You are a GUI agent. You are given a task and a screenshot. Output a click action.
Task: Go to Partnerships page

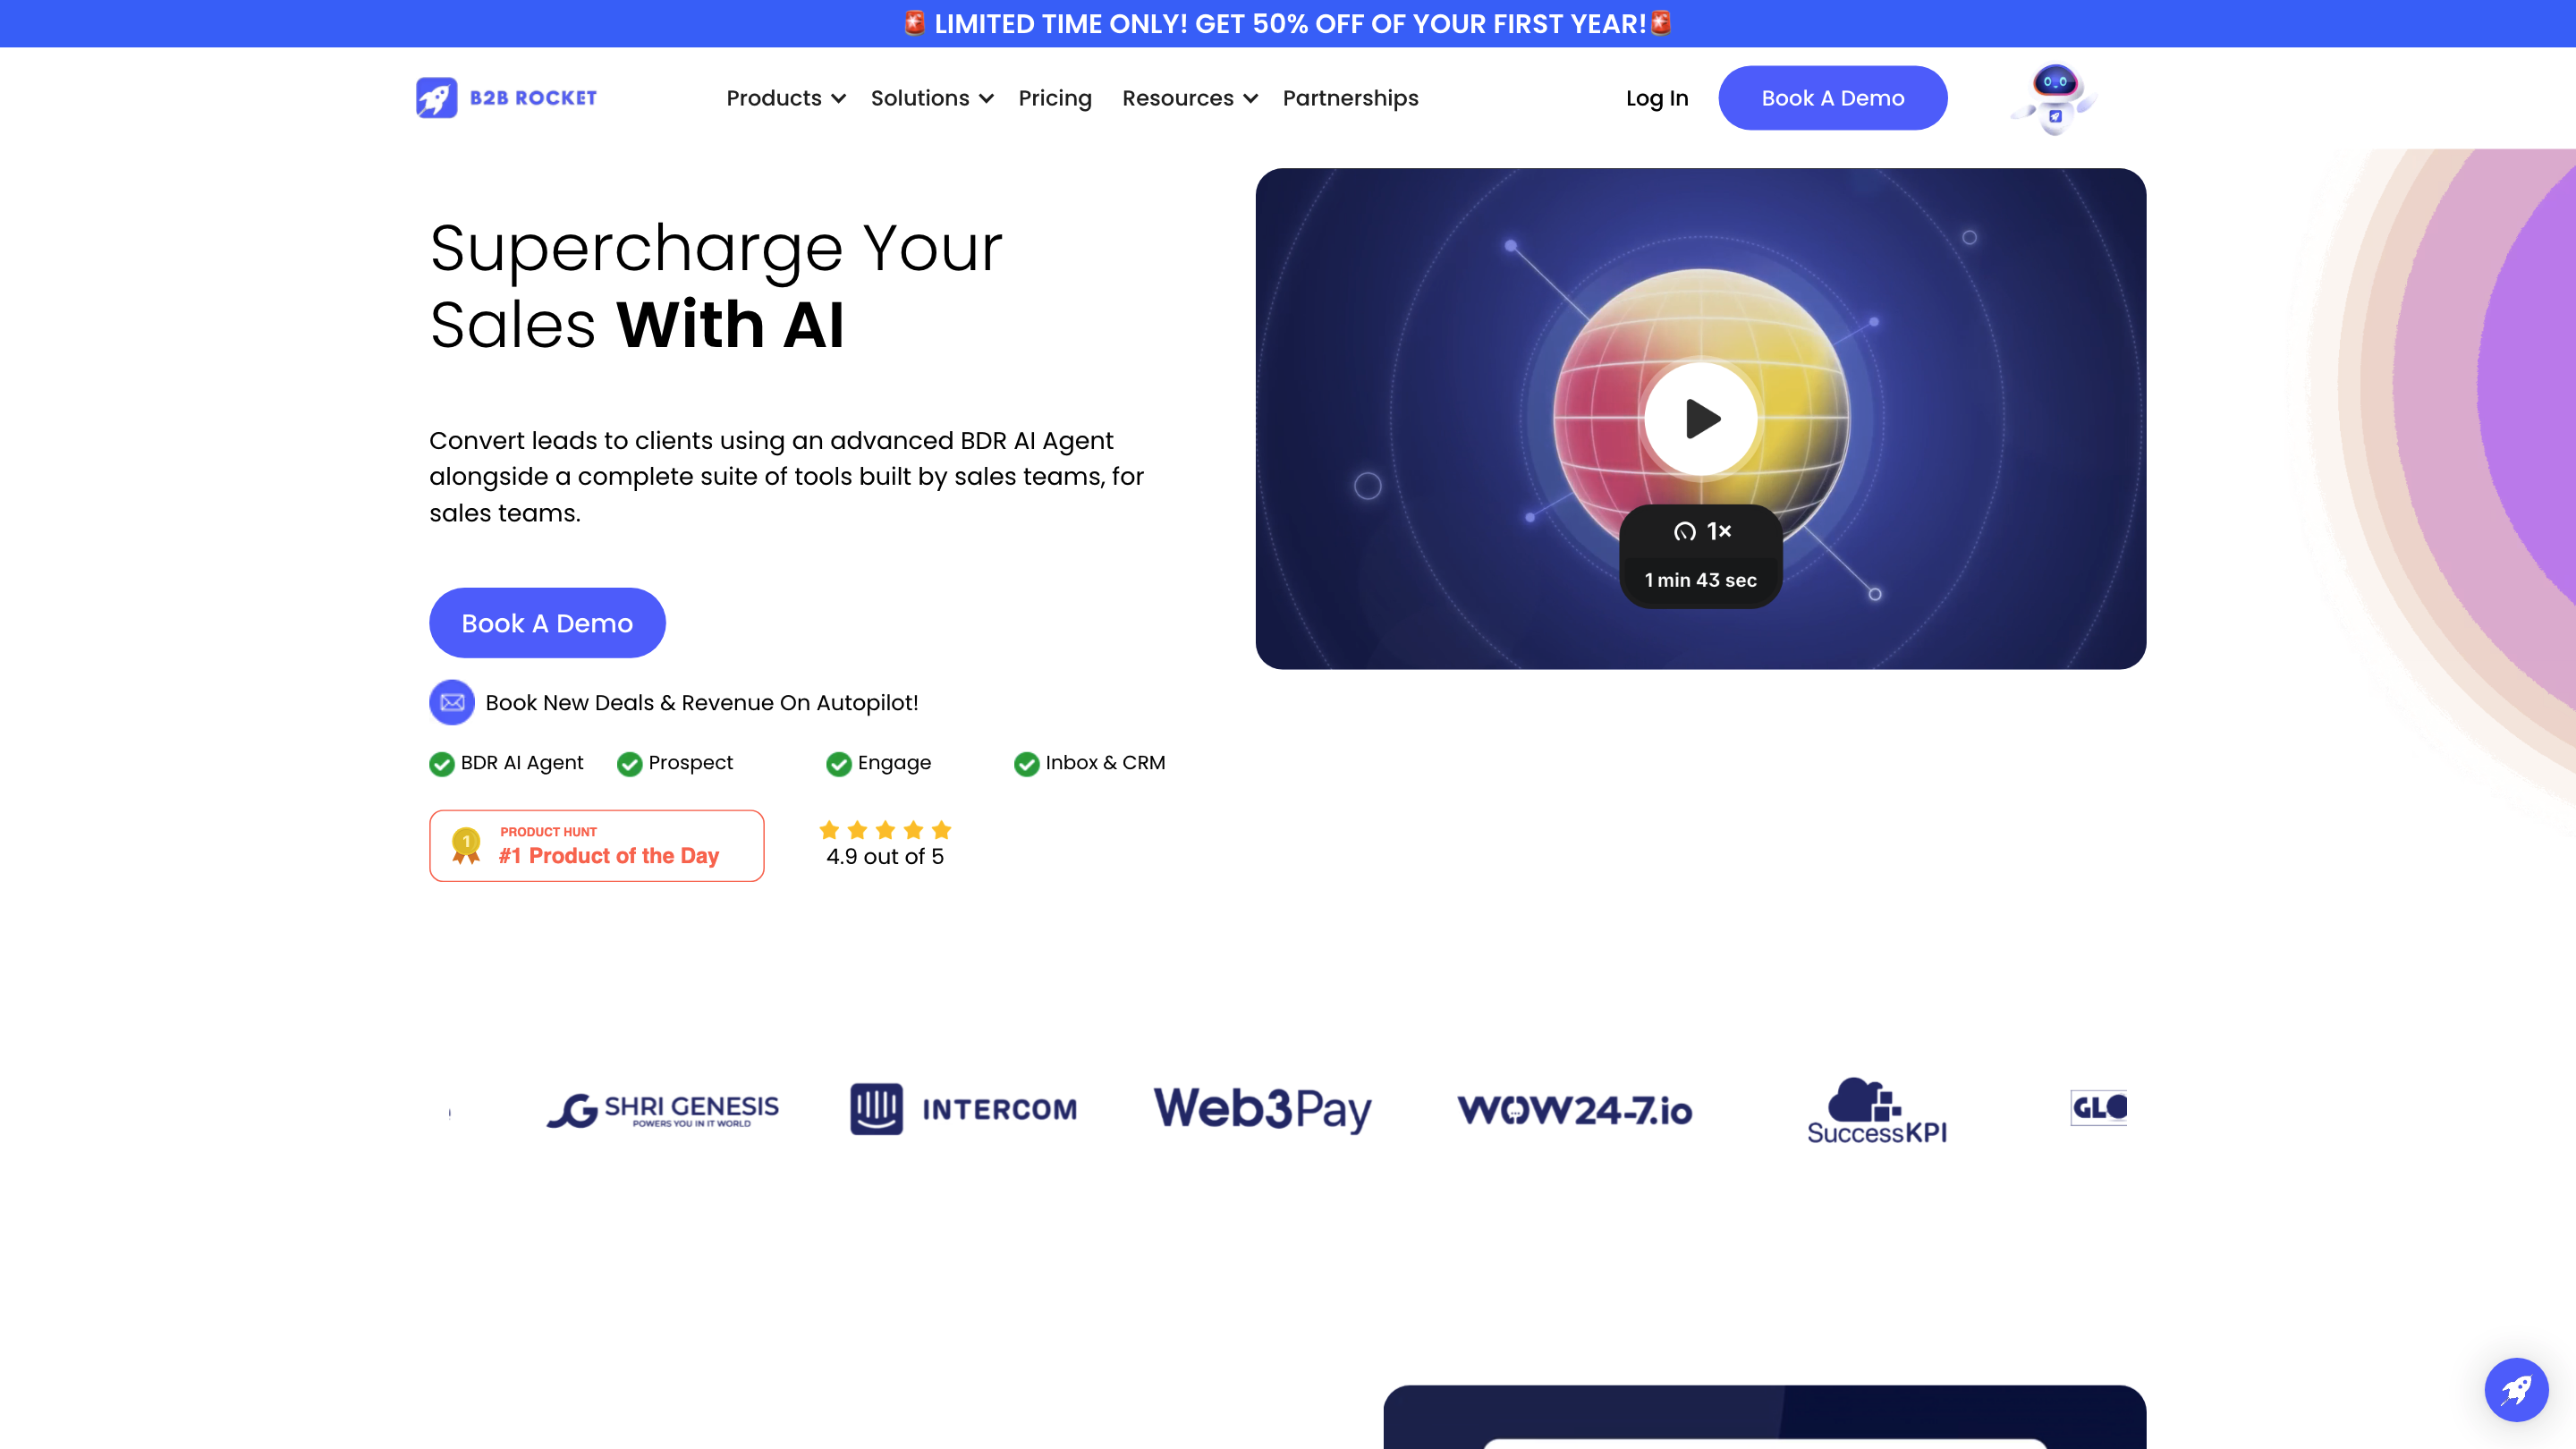[x=1350, y=98]
